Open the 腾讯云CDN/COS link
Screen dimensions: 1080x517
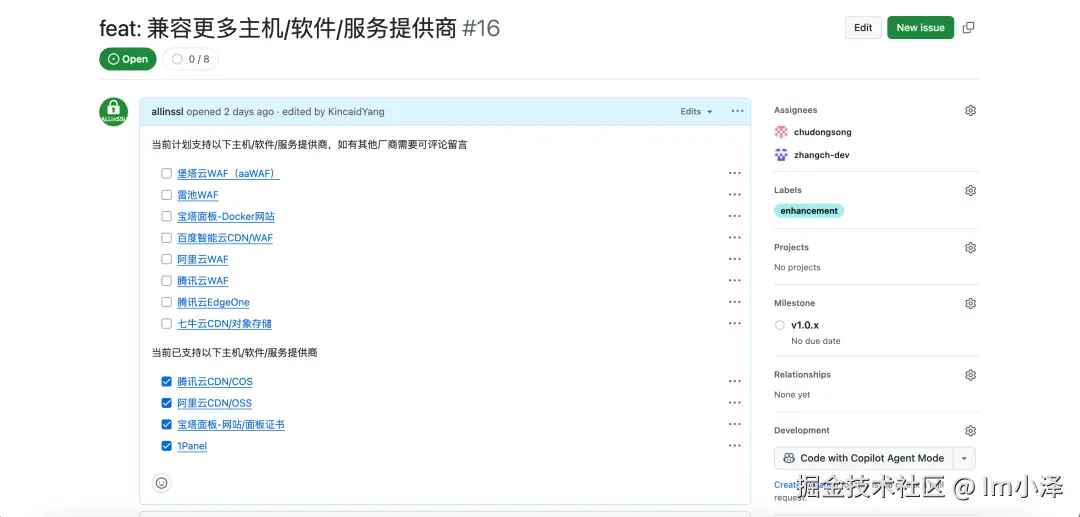coord(215,381)
